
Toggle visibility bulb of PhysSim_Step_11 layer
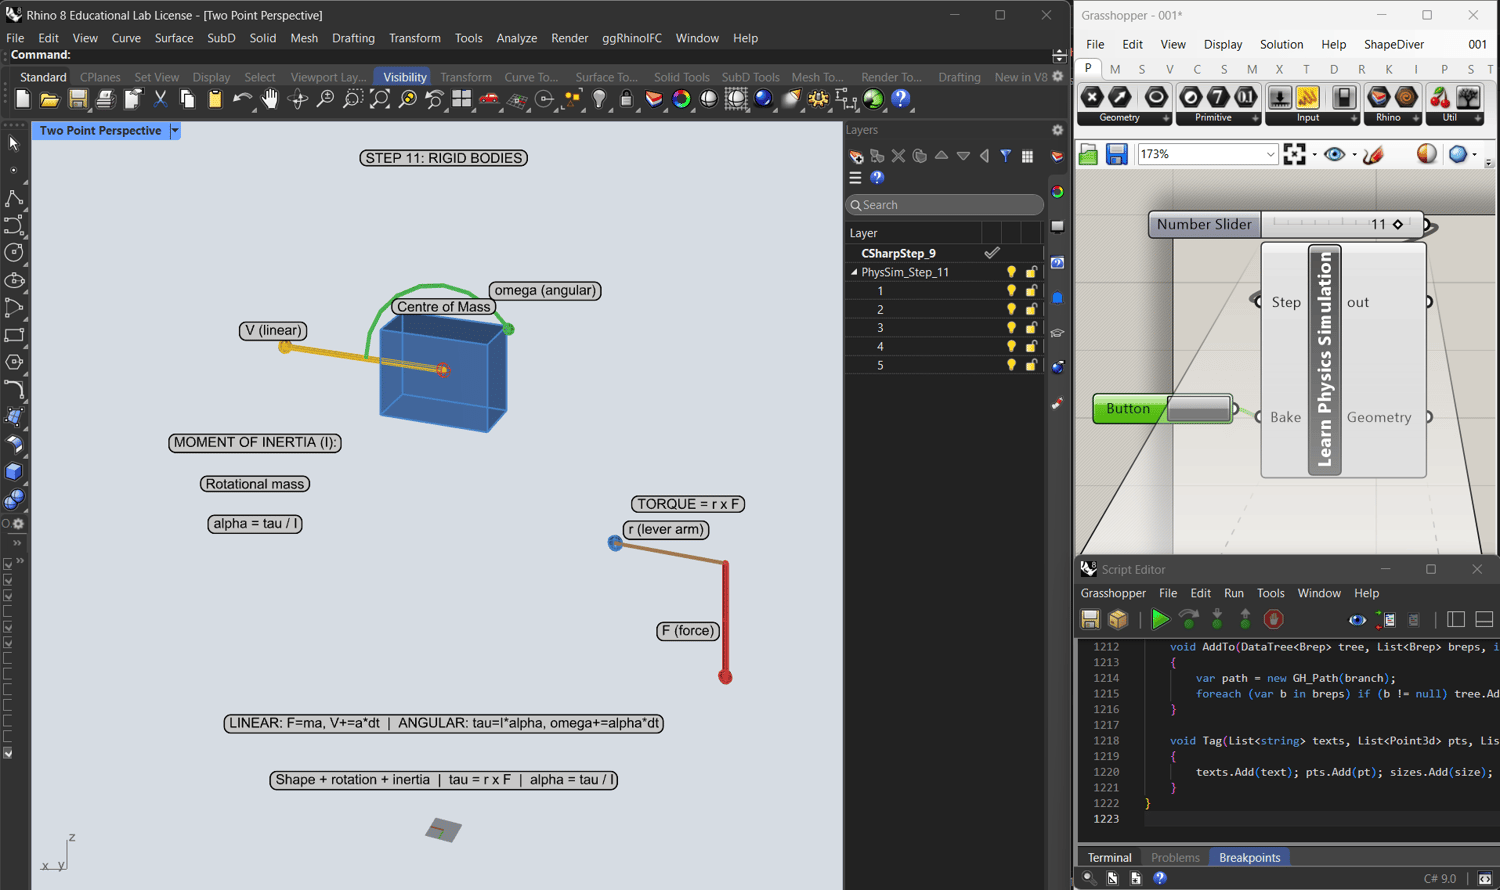point(1011,272)
